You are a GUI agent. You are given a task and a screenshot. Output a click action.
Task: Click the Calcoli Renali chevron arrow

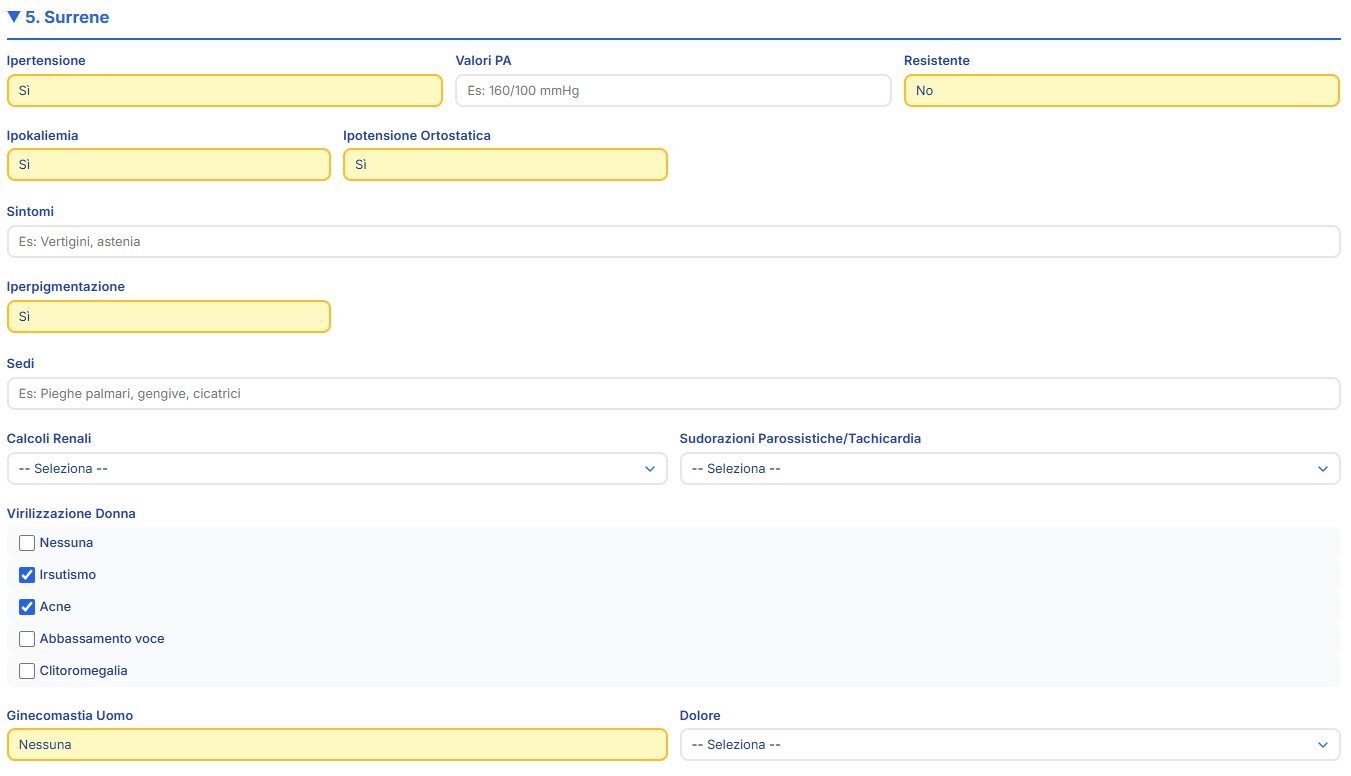tap(649, 468)
